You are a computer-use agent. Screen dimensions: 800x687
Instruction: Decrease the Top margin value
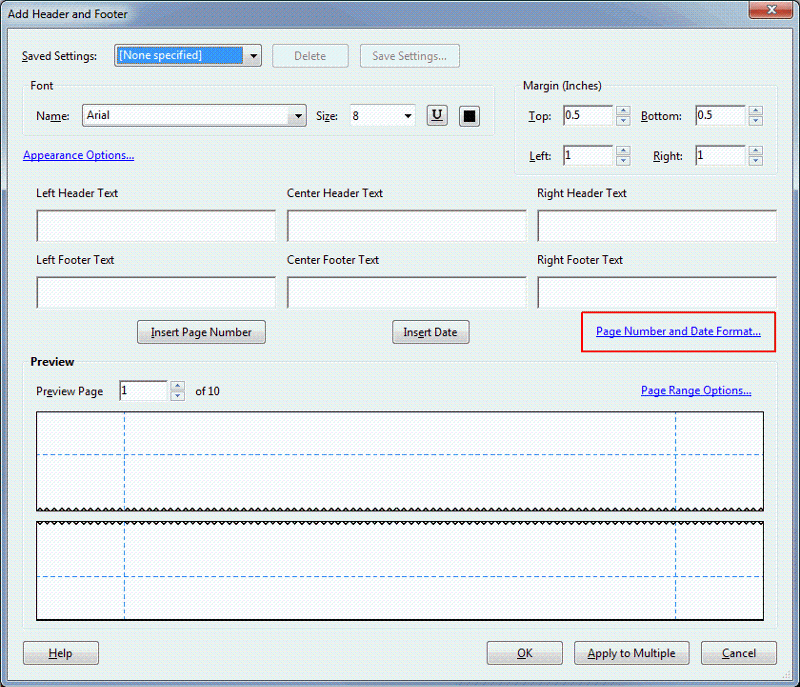623,121
